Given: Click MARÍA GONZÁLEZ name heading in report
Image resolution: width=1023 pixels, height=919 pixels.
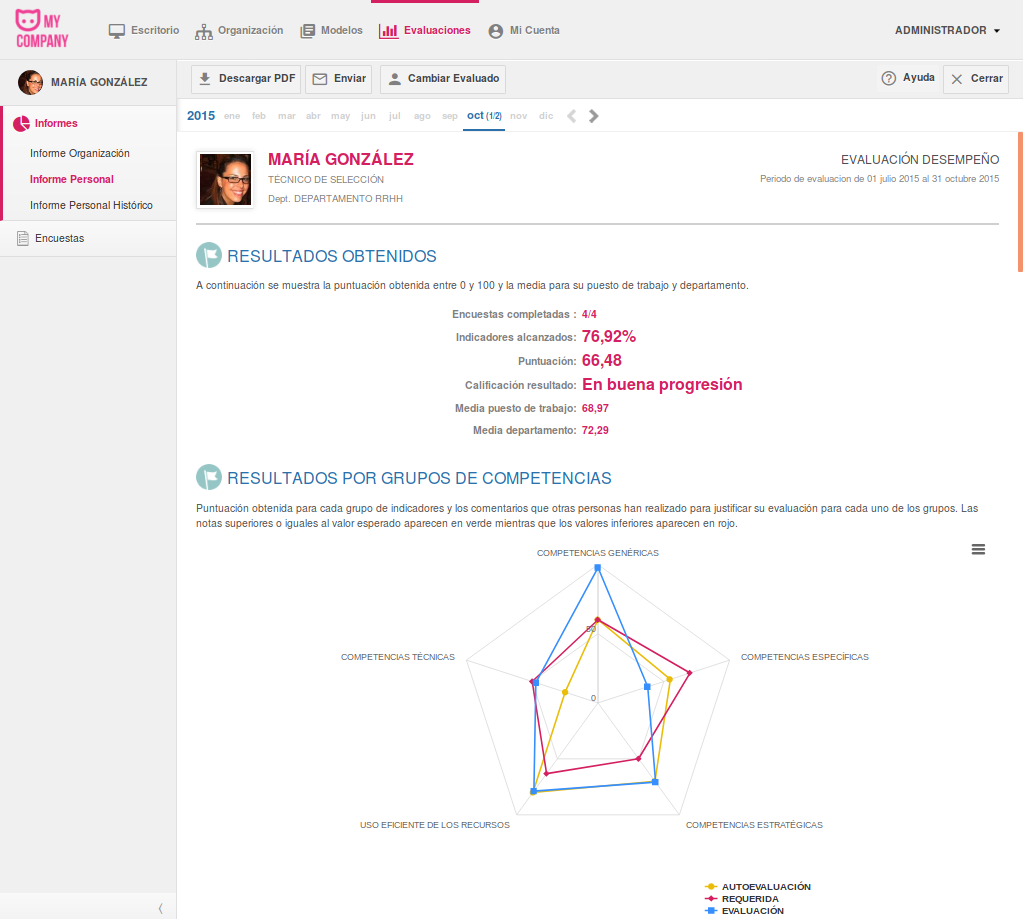Looking at the screenshot, I should 341,159.
